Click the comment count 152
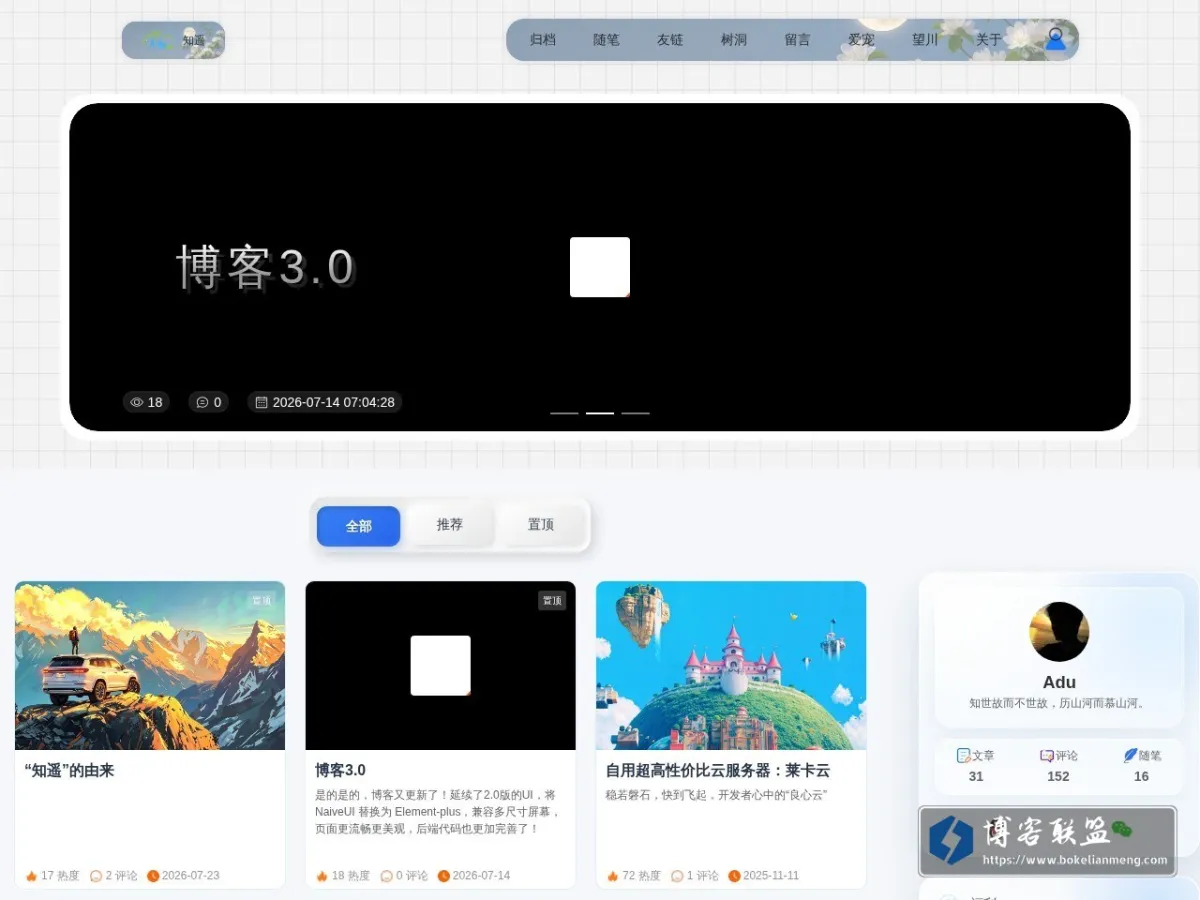This screenshot has width=1200, height=900. pos(1058,776)
